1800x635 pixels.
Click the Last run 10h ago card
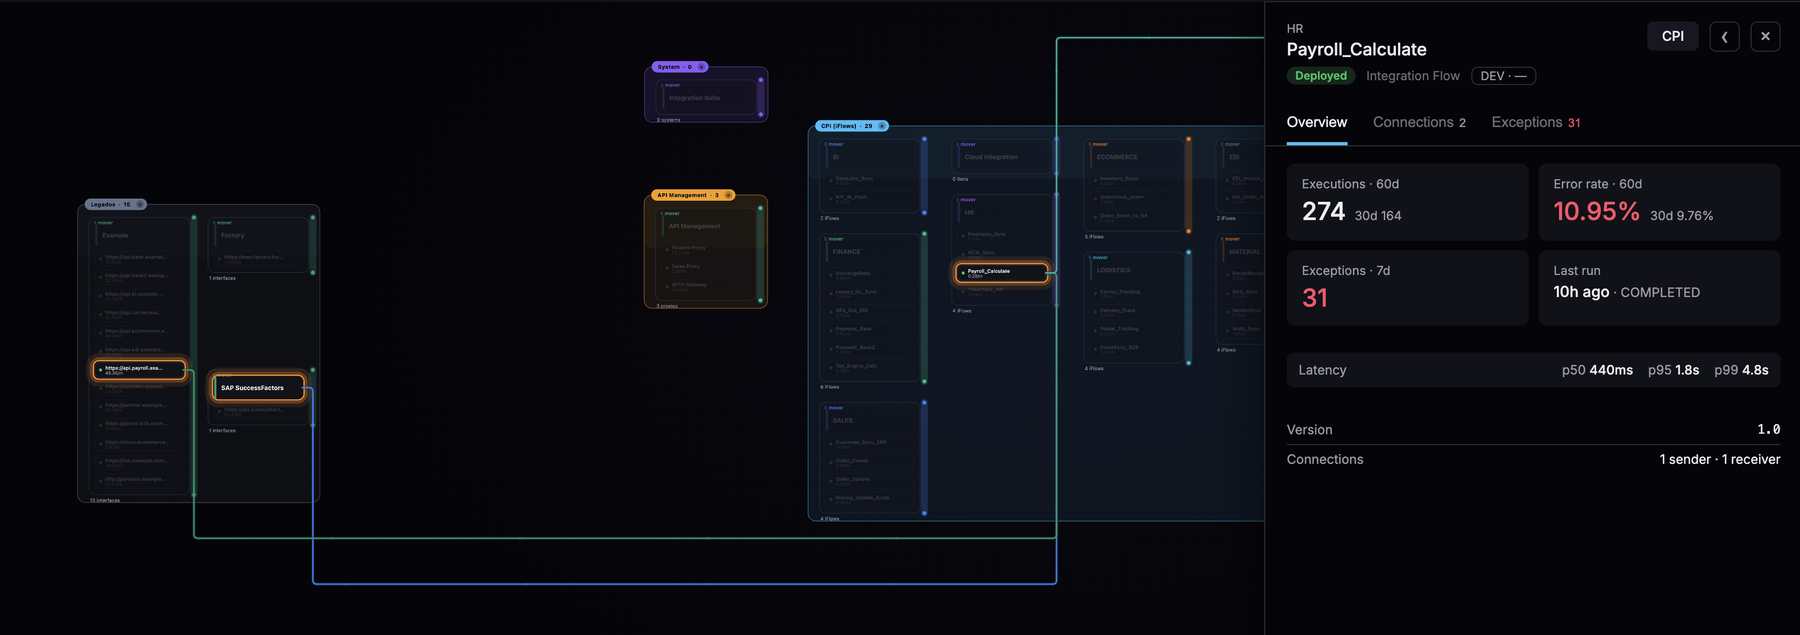tap(1659, 288)
